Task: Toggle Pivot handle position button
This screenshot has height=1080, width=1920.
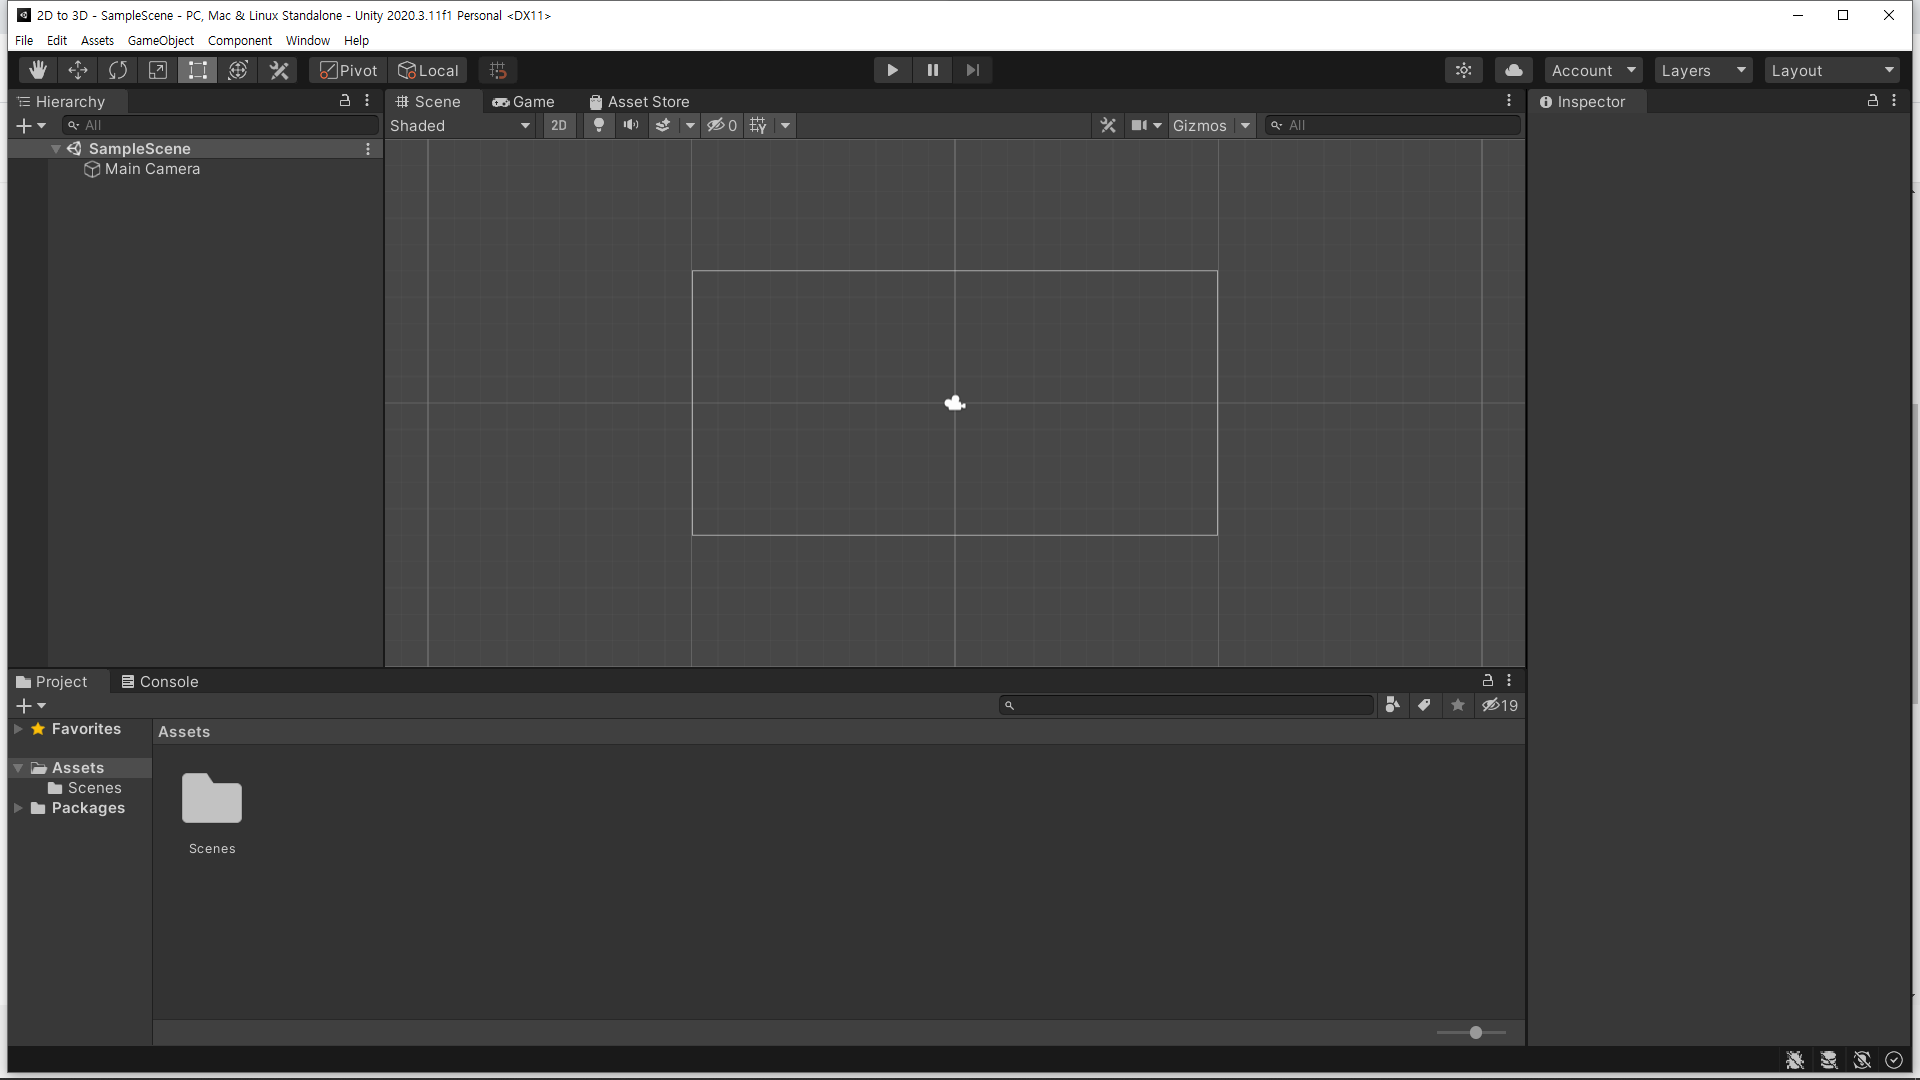Action: click(x=348, y=70)
